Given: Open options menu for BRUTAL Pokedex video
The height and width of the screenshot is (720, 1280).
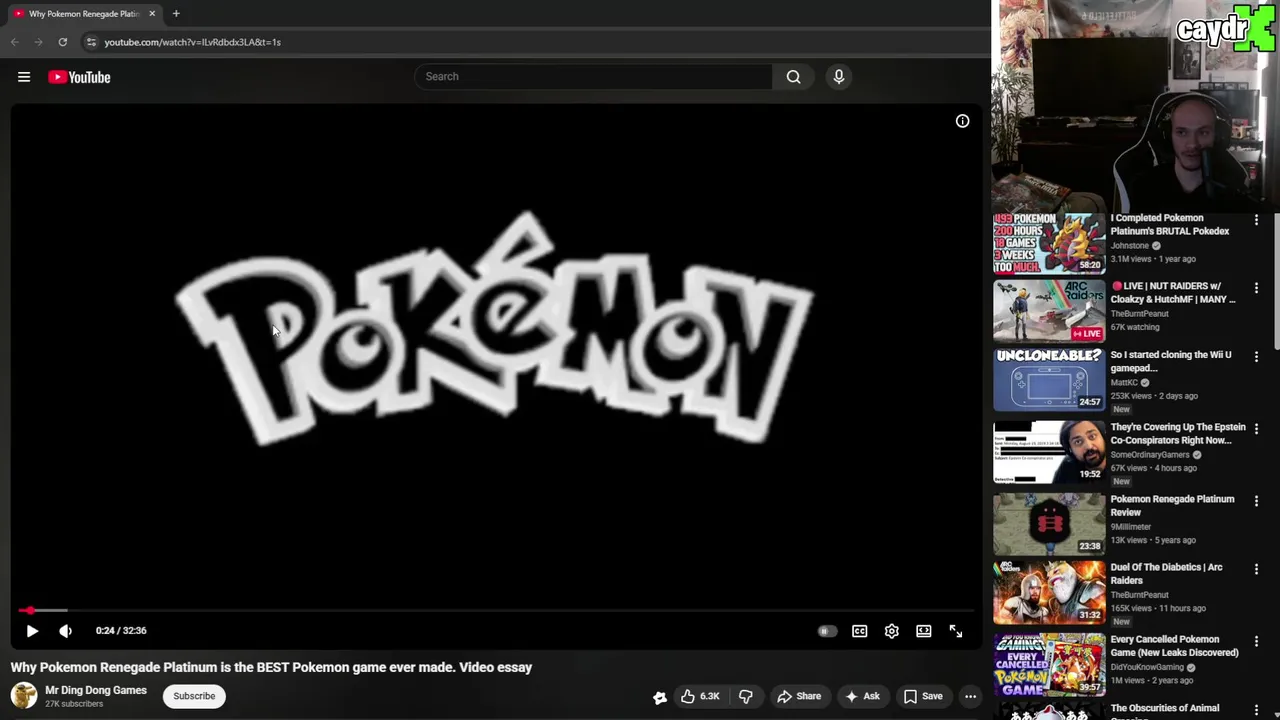Looking at the screenshot, I should coord(1256,220).
